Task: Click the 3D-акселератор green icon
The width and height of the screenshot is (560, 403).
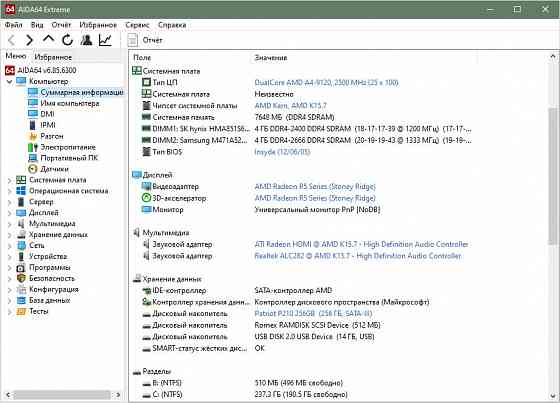Action: pyautogui.click(x=146, y=198)
